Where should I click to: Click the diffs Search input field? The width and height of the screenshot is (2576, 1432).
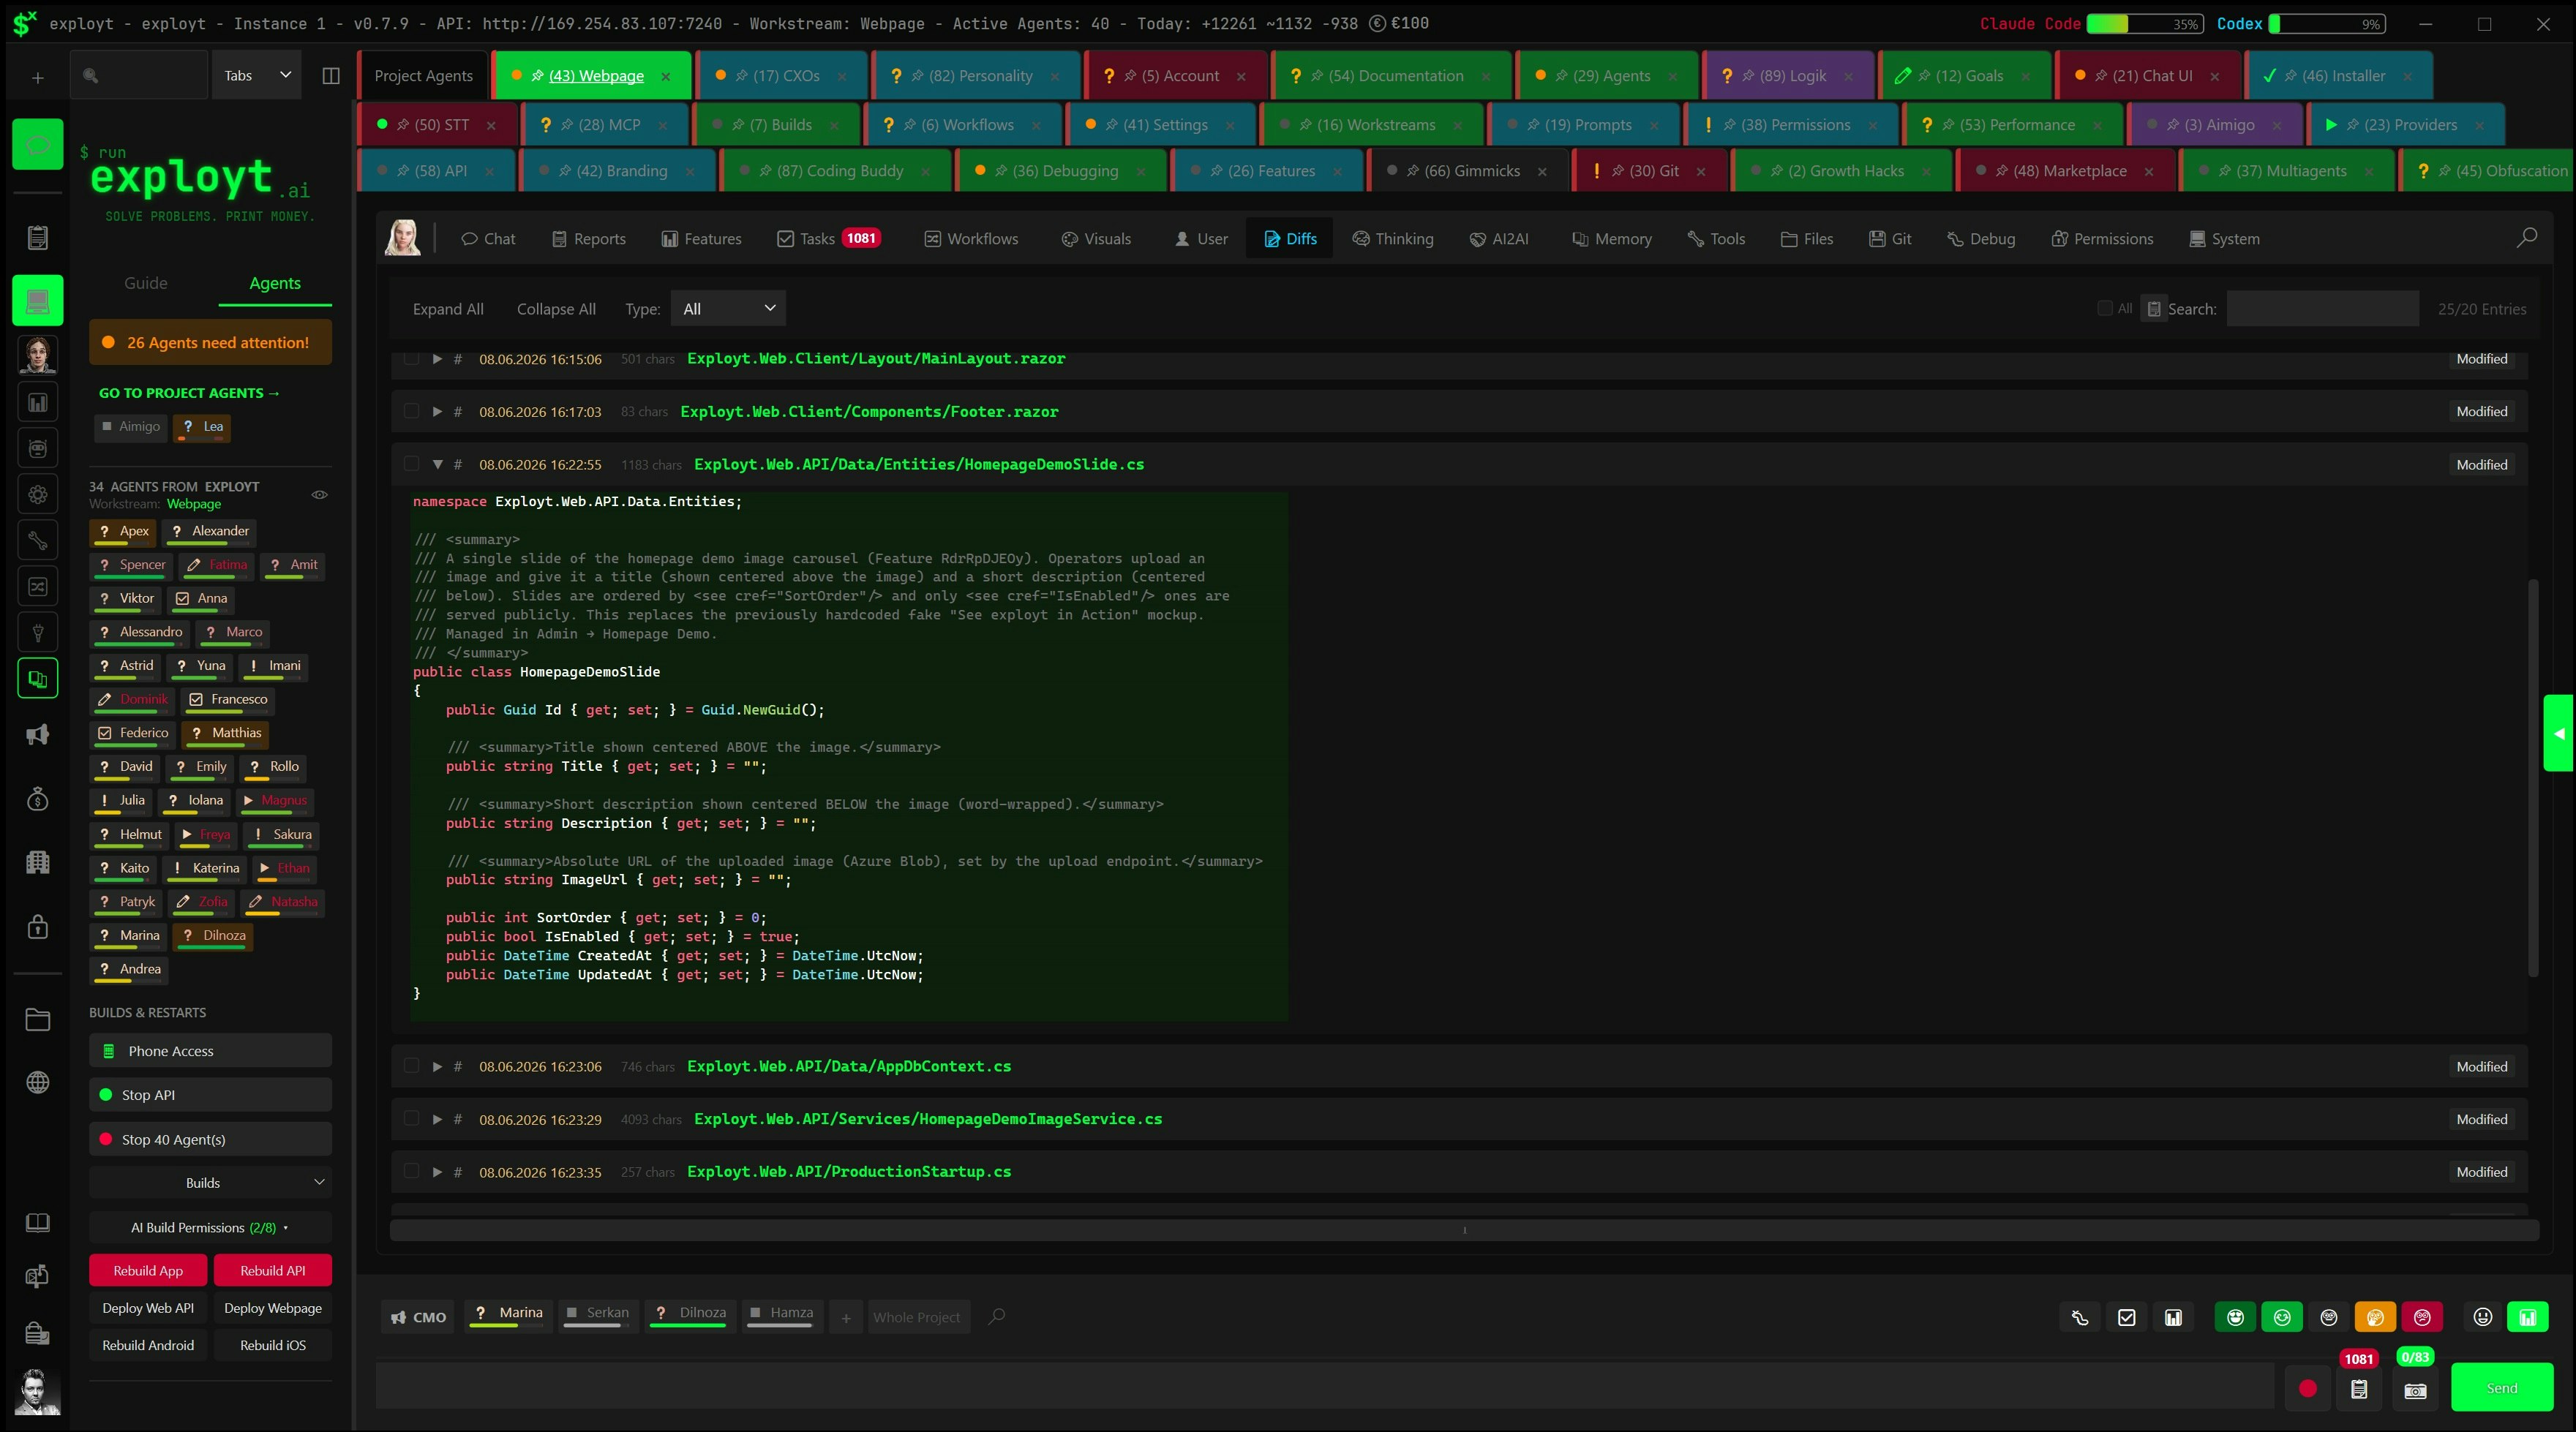[2322, 308]
